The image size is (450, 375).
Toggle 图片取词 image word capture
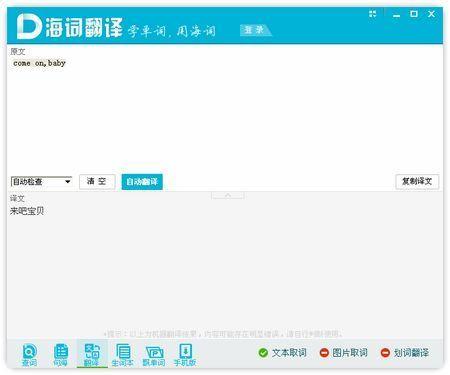pos(343,353)
